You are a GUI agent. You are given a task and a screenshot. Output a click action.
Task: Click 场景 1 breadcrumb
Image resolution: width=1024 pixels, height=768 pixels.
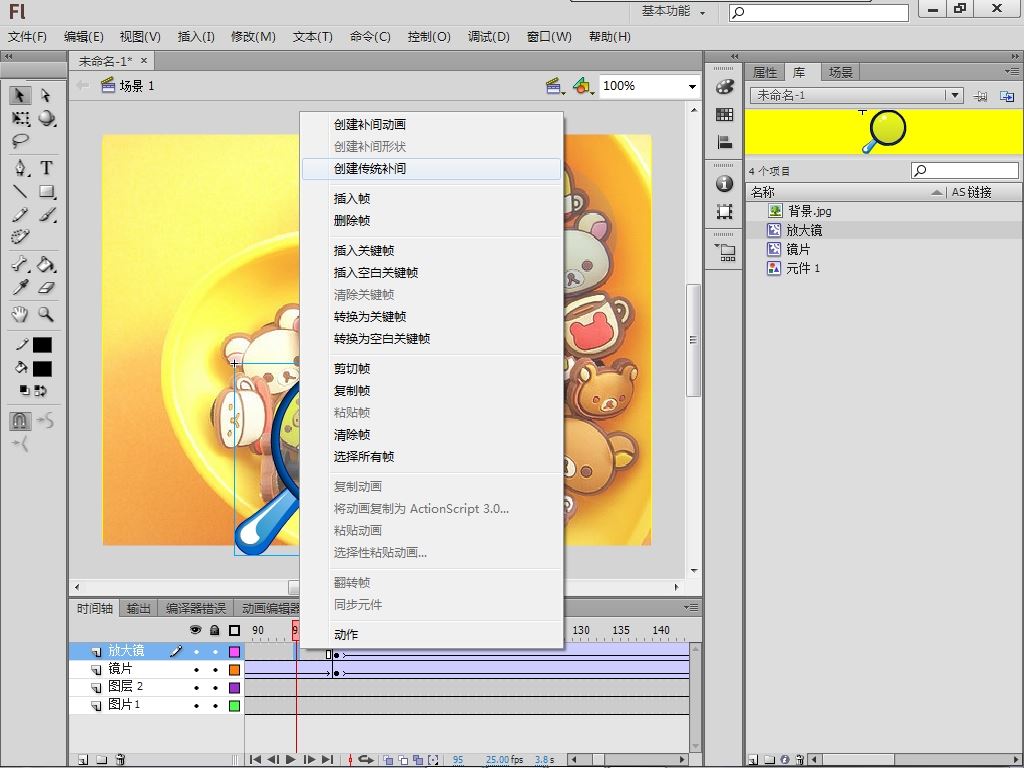coord(129,86)
